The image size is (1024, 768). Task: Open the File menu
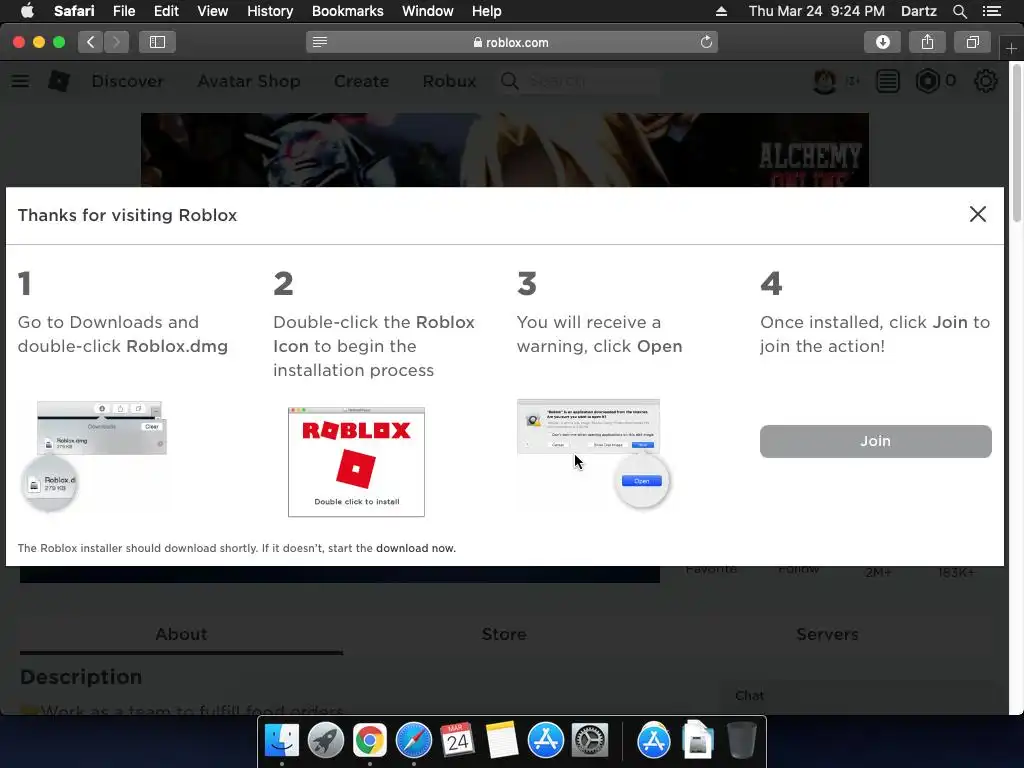(123, 11)
